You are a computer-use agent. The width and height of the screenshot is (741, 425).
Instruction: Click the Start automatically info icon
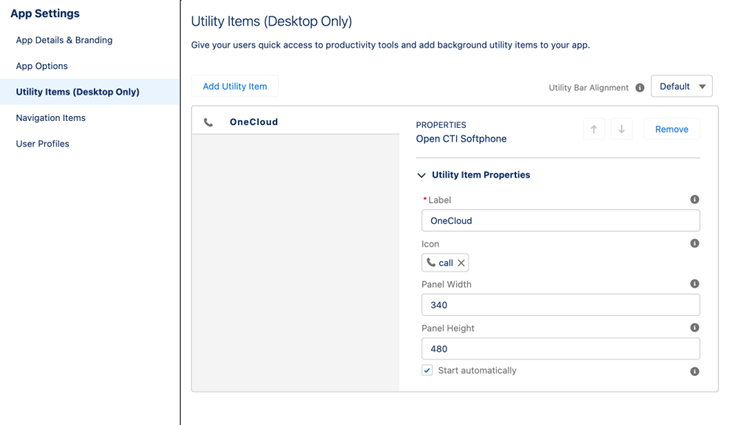(694, 371)
